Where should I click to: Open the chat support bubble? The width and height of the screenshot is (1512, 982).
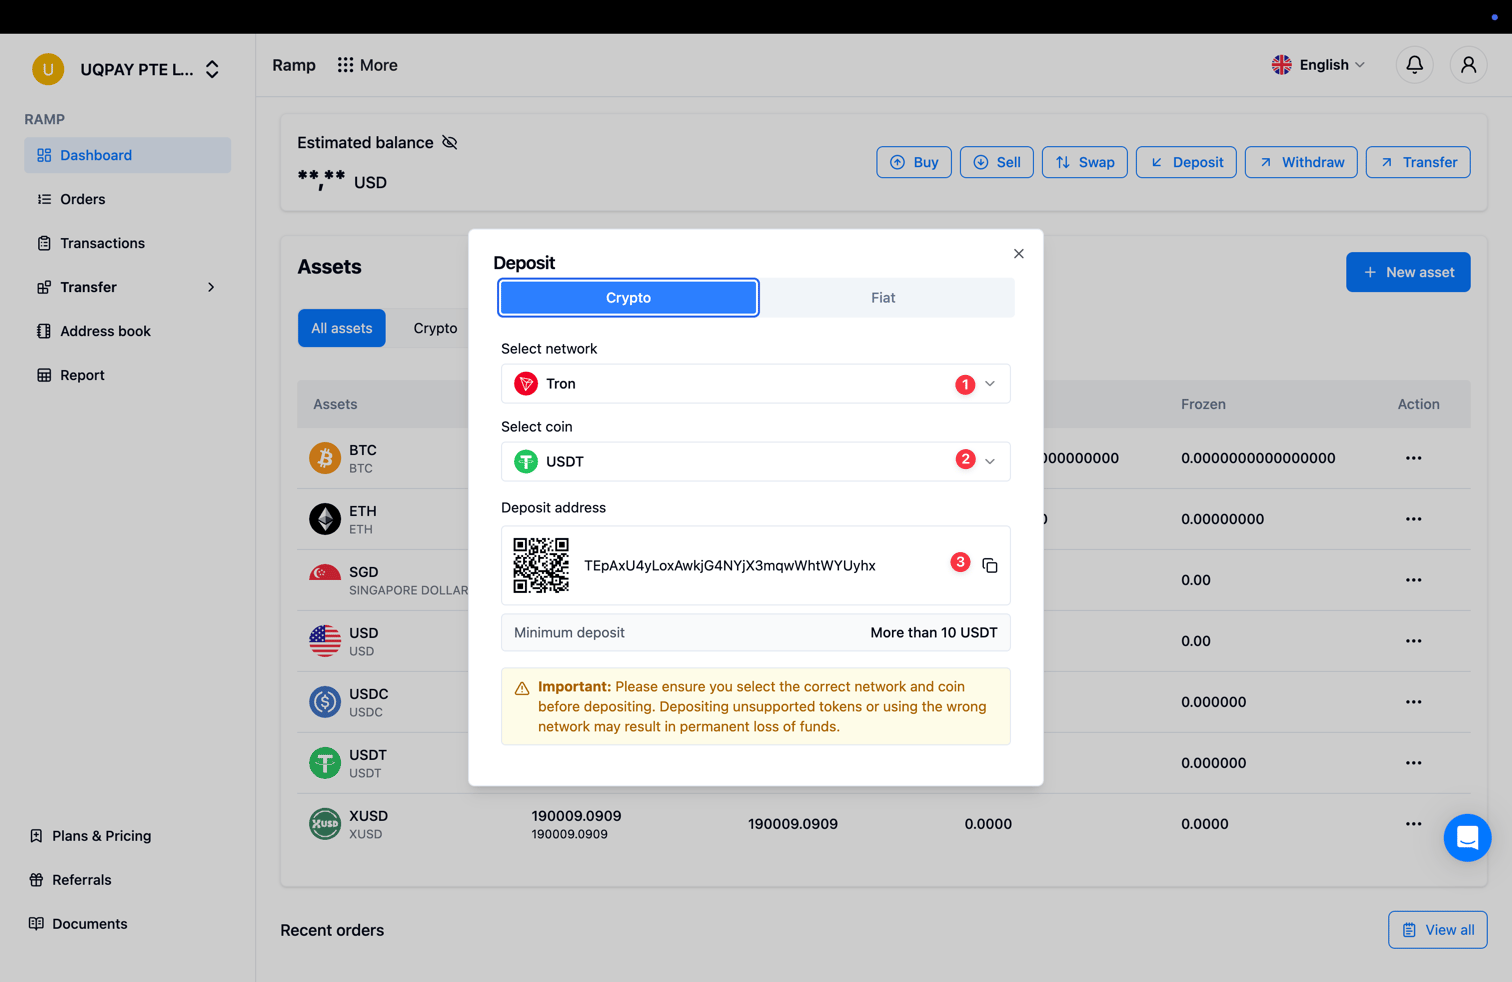pyautogui.click(x=1467, y=838)
